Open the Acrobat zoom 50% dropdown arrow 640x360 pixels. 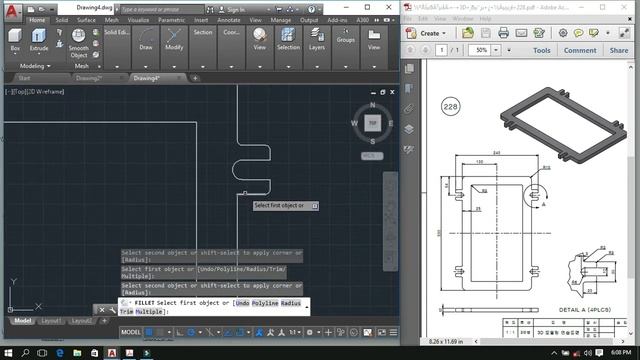tap(496, 50)
